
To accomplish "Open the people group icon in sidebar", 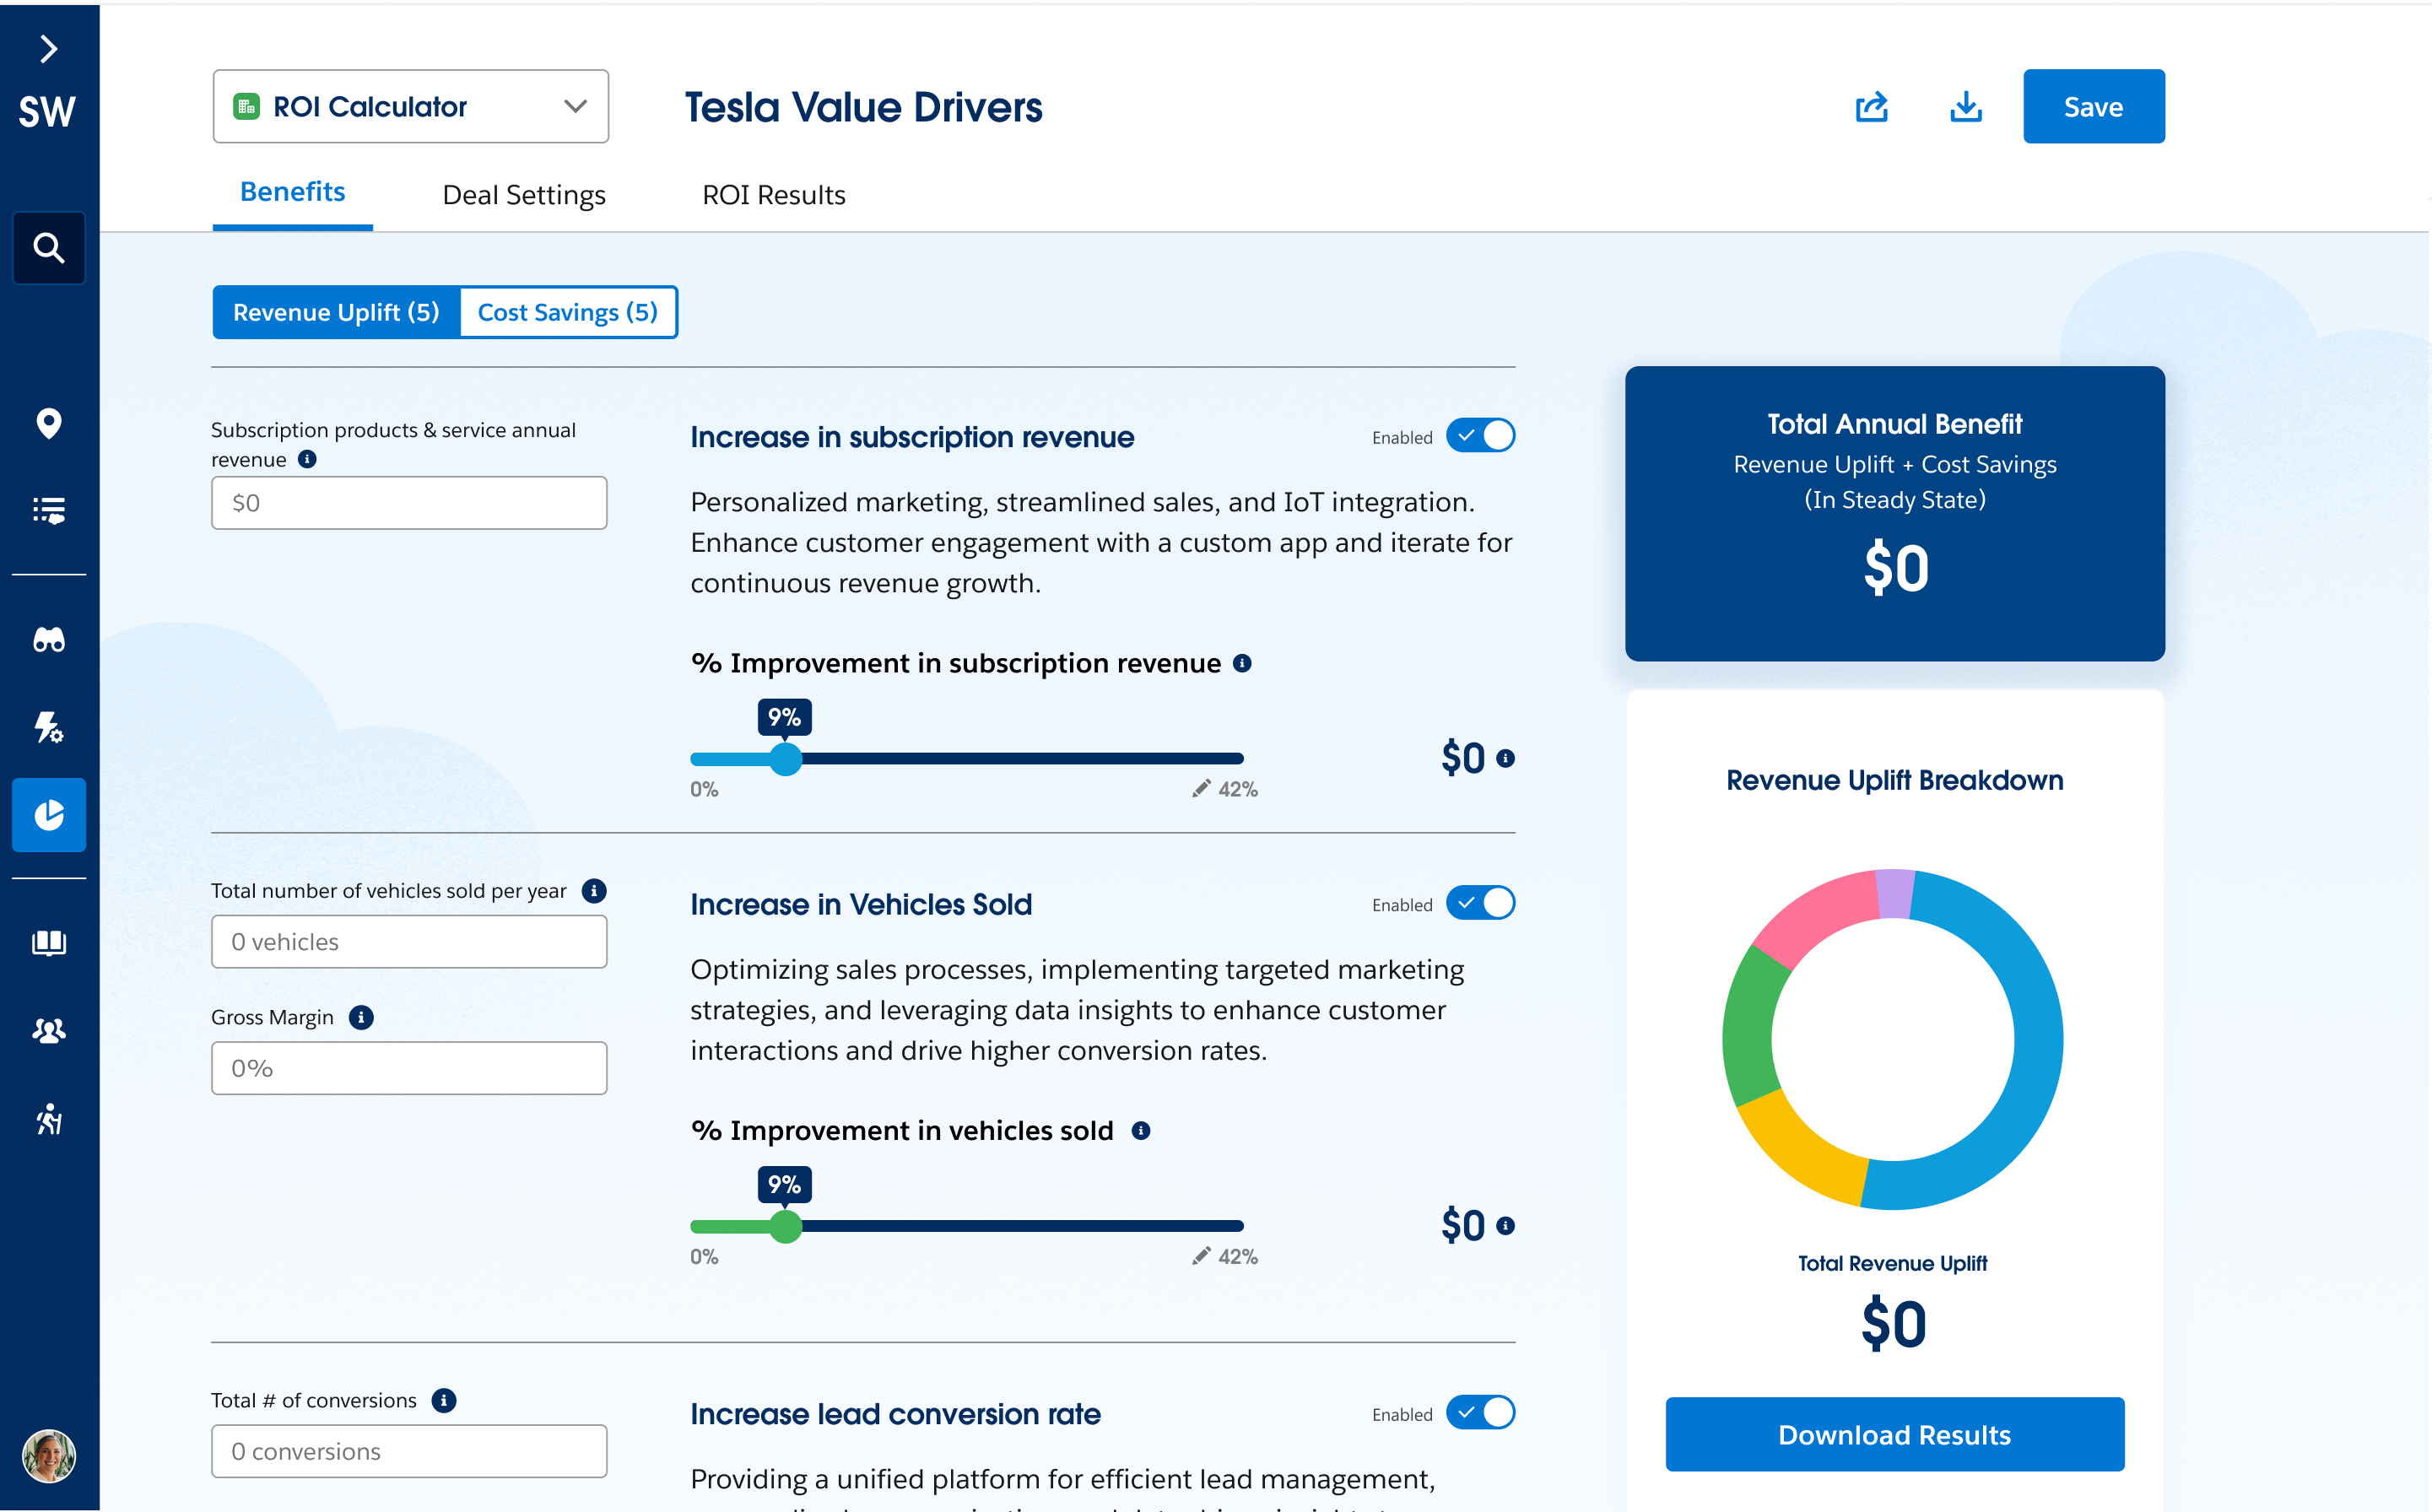I will pyautogui.click(x=49, y=1030).
